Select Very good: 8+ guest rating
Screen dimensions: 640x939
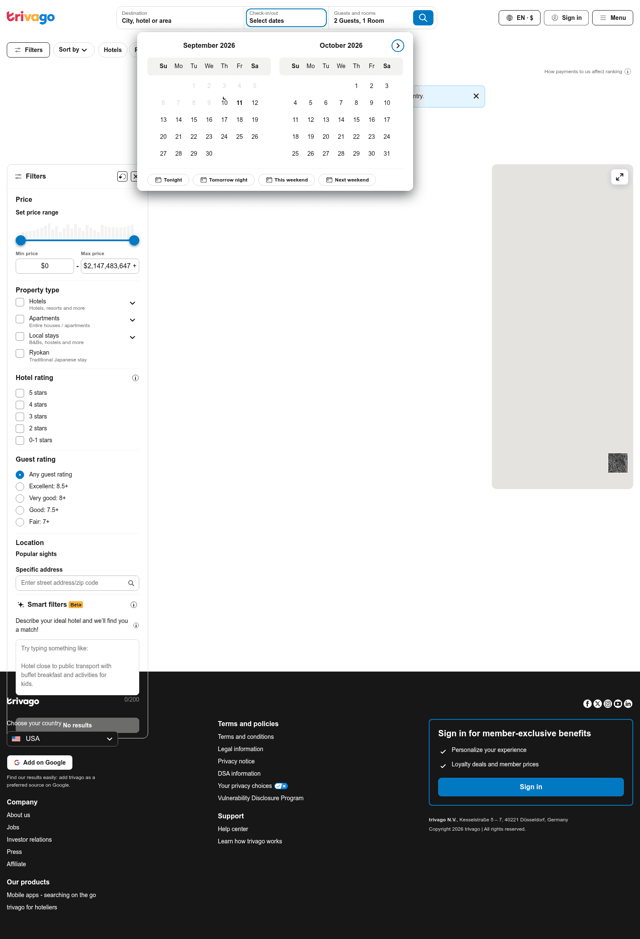point(20,498)
